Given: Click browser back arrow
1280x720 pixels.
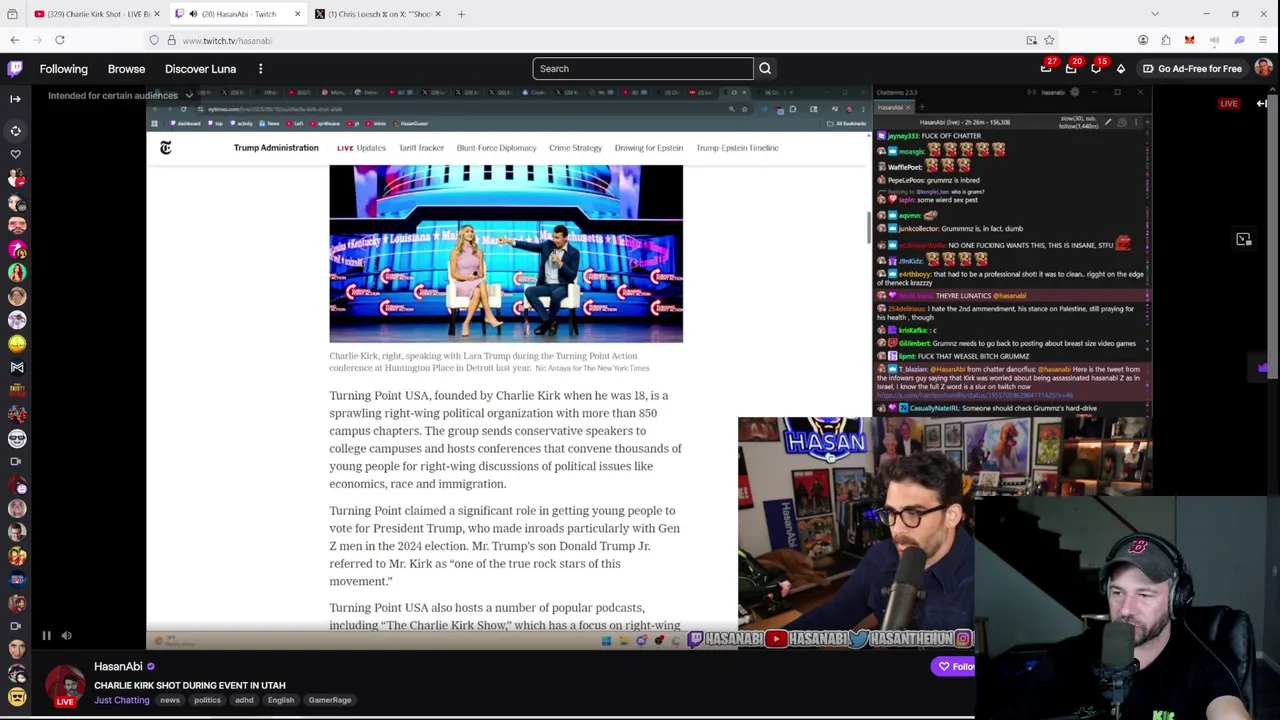Looking at the screenshot, I should pyautogui.click(x=15, y=40).
